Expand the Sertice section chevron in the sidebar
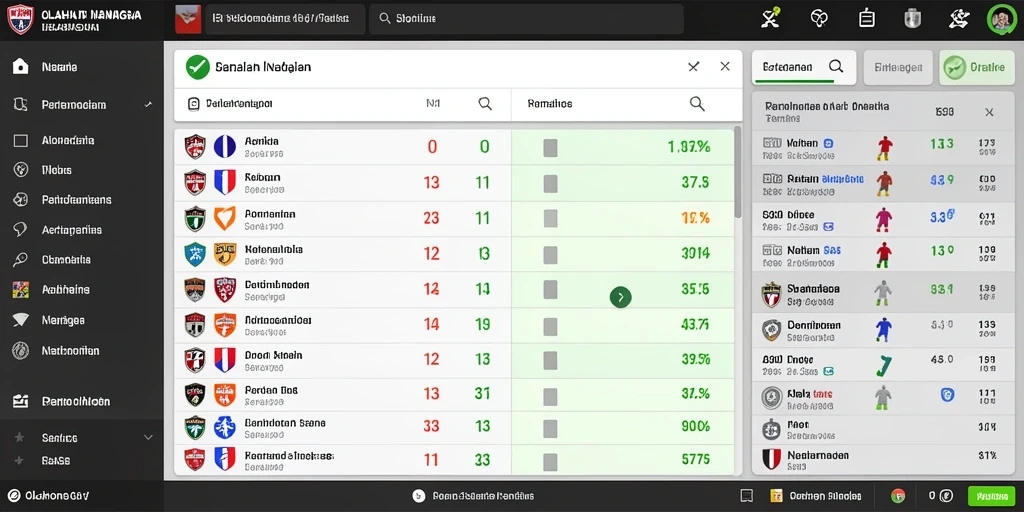1024x512 pixels. pos(148,438)
